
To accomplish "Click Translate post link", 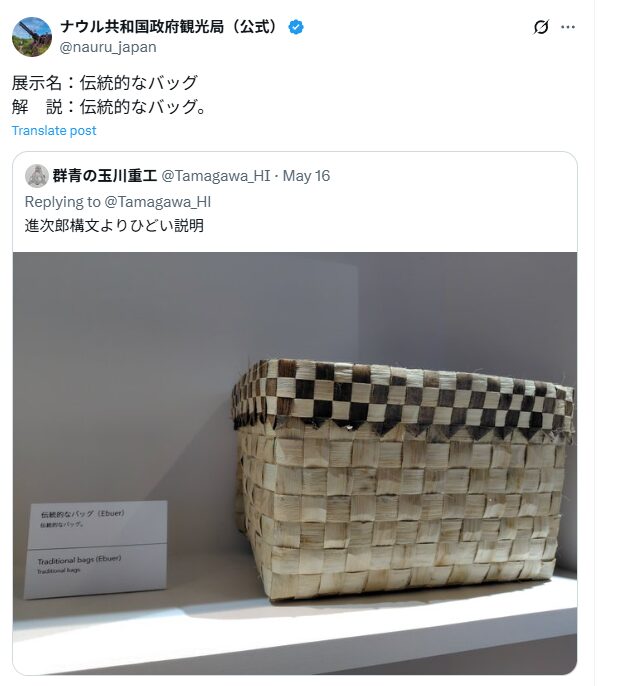I will click(x=54, y=131).
